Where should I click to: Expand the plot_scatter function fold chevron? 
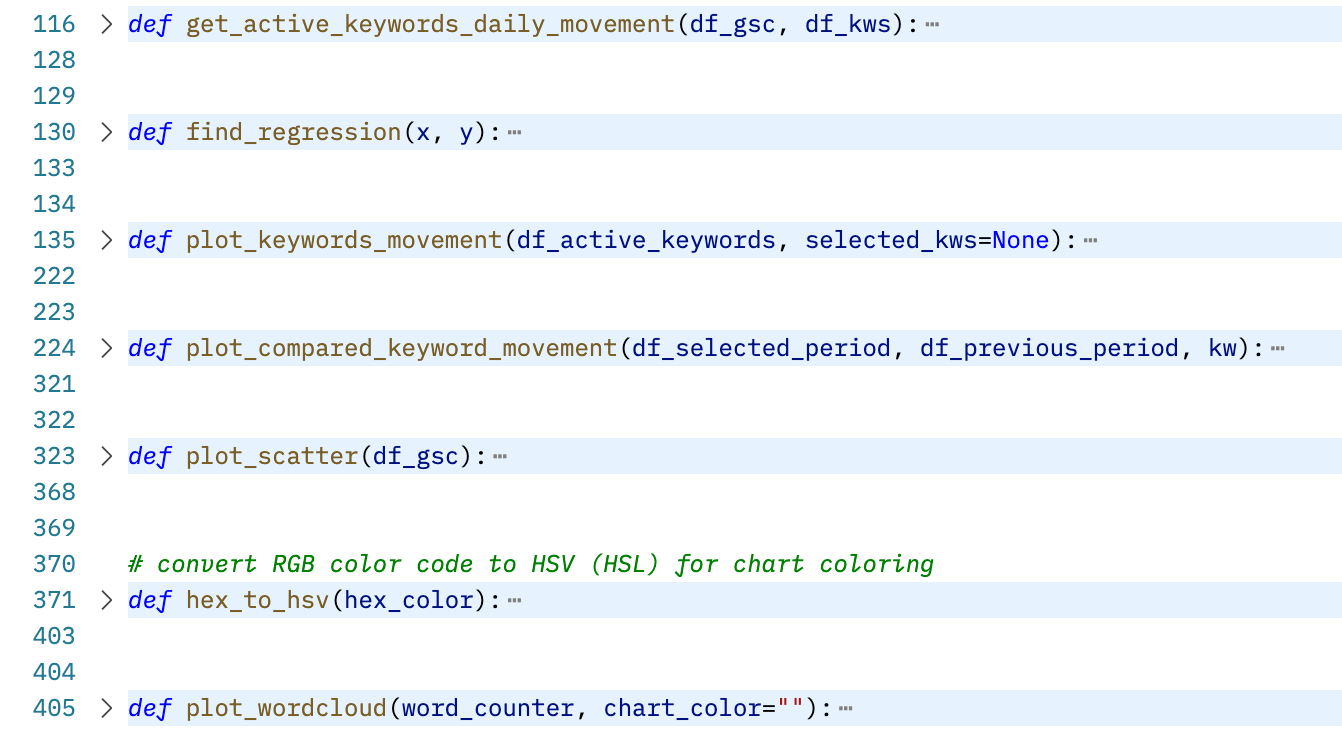[107, 456]
